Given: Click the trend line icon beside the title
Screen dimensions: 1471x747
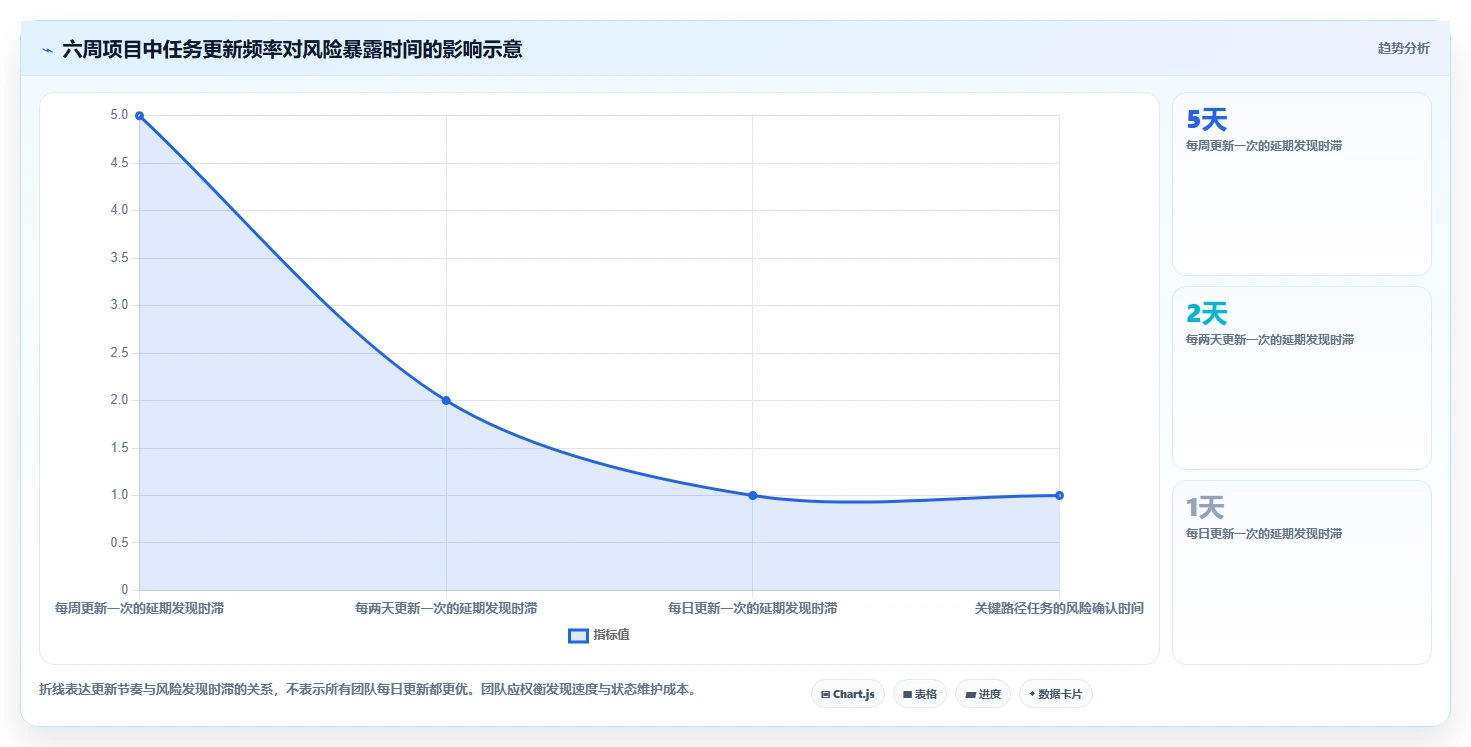Looking at the screenshot, I should click(47, 50).
